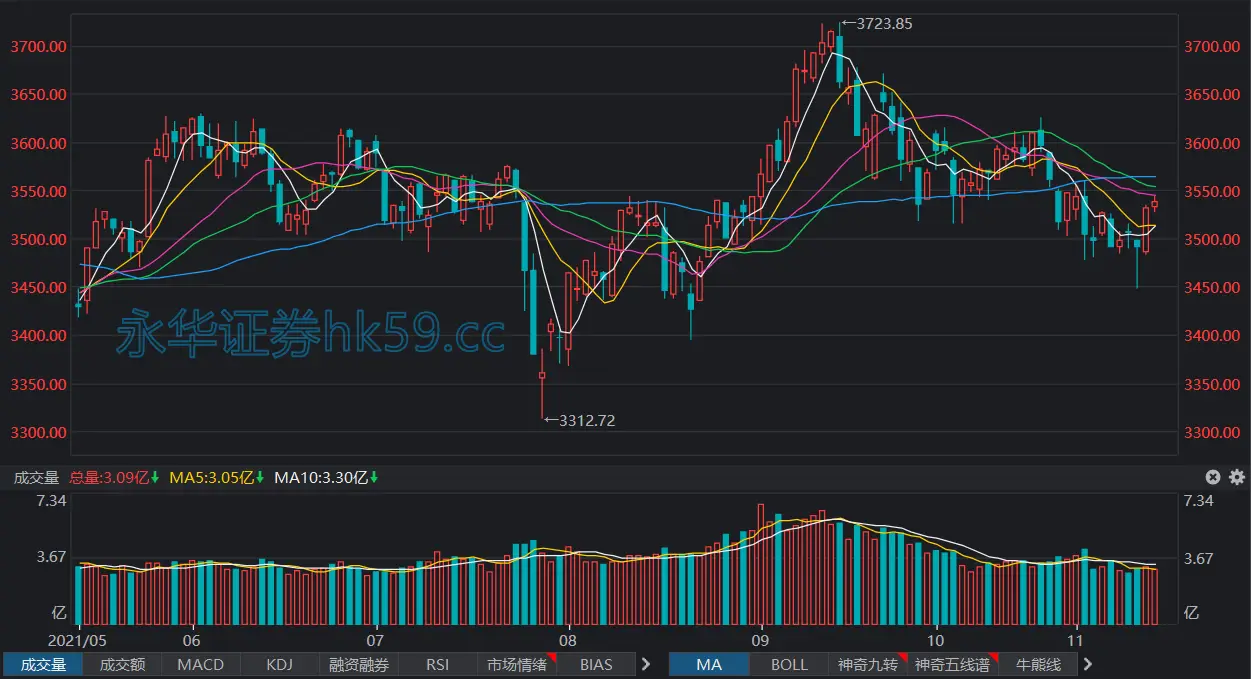Close the 成交量 volume panel
This screenshot has width=1251, height=679.
click(x=1213, y=477)
